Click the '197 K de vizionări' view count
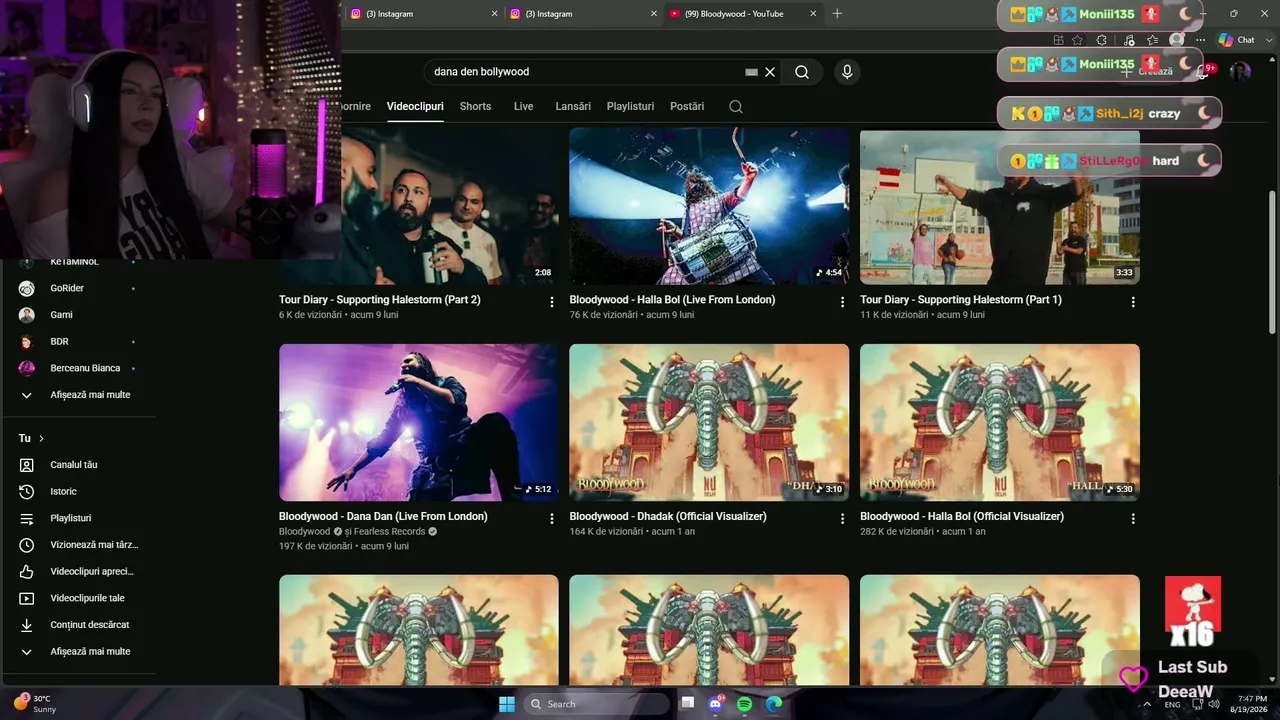Viewport: 1280px width, 720px height. (x=316, y=547)
